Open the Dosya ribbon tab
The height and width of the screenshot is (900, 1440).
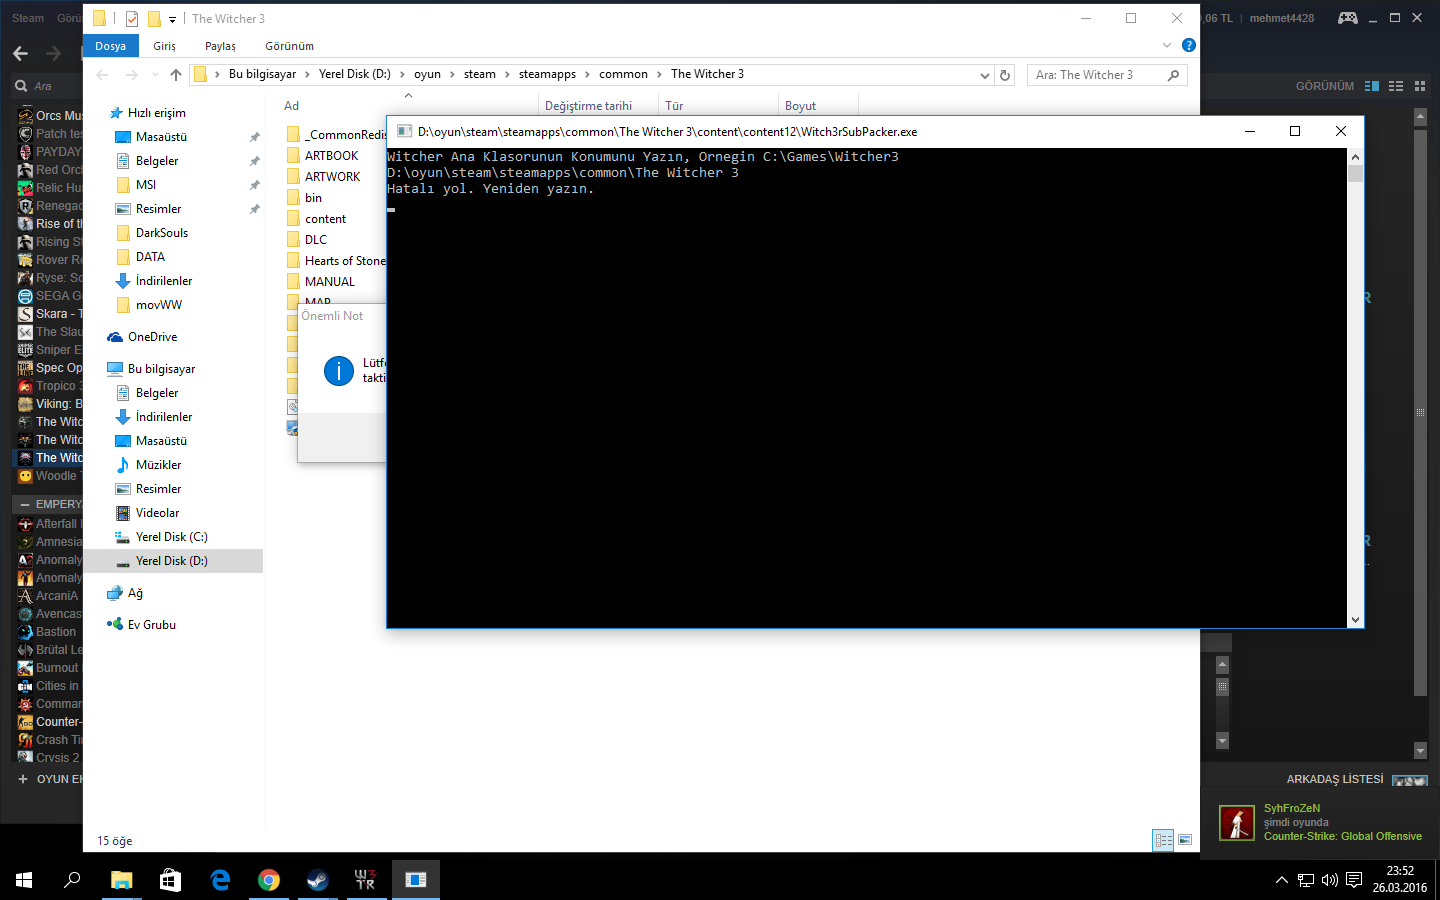[111, 46]
